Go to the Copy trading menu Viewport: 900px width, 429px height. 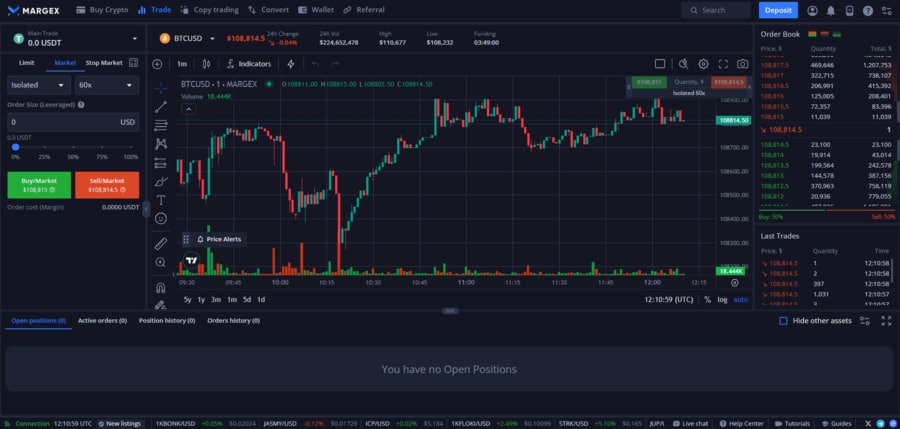click(209, 10)
